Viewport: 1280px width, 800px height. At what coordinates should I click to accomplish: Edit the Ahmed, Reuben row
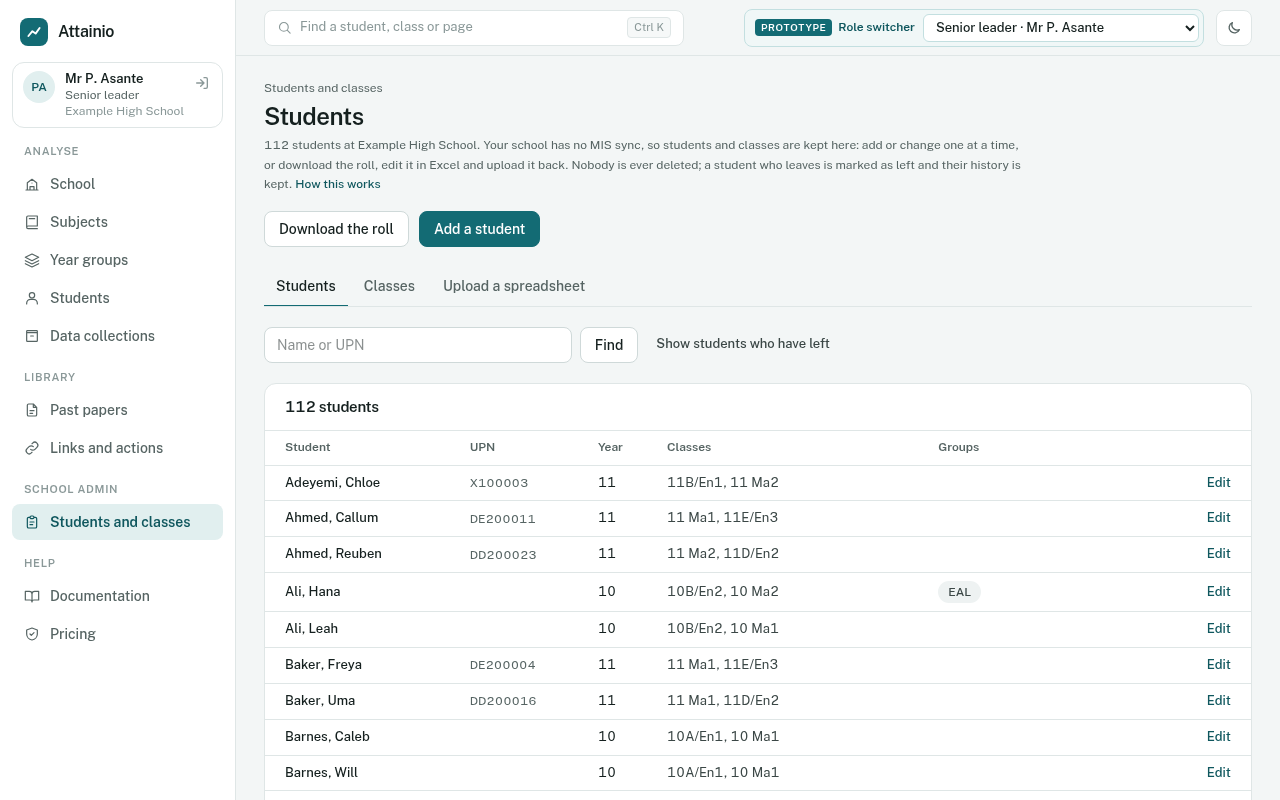[1218, 553]
